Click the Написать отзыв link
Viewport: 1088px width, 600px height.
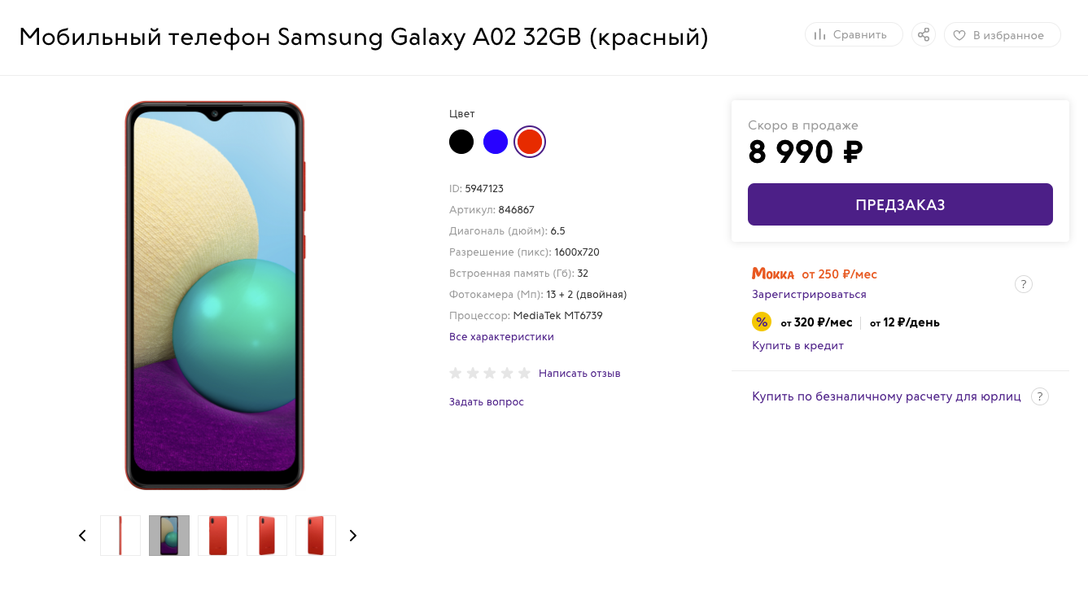579,373
